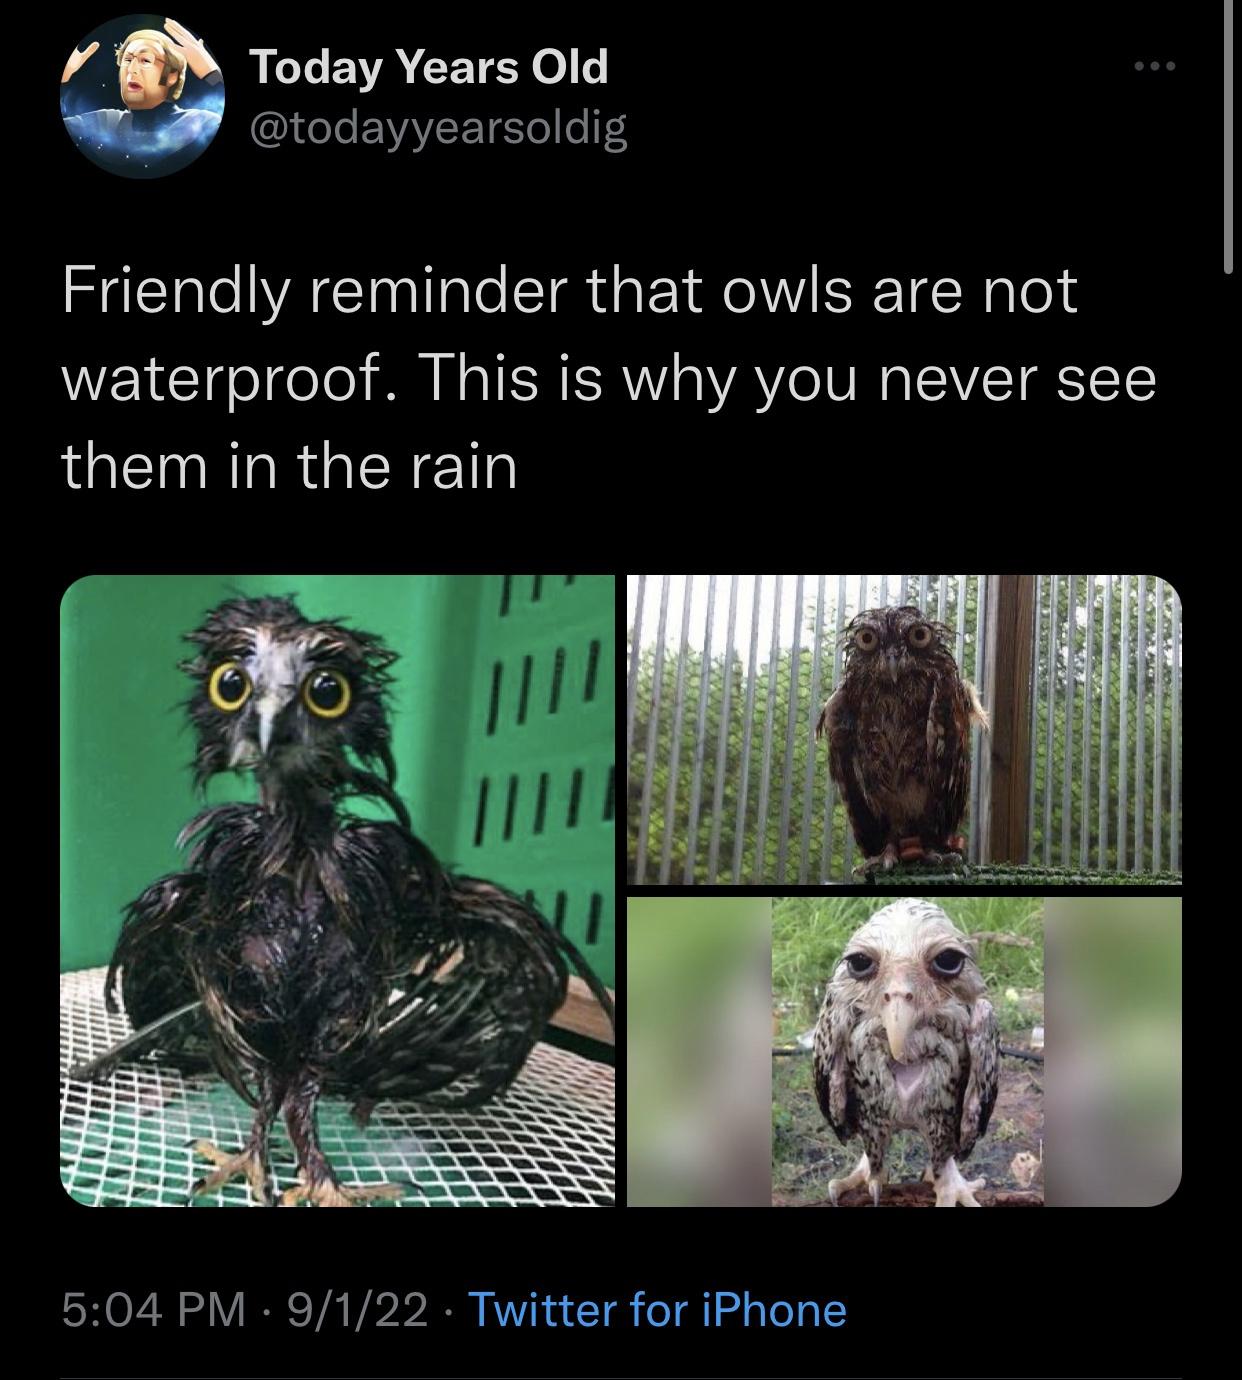
Task: Click the Today Years Old display name
Action: point(428,67)
